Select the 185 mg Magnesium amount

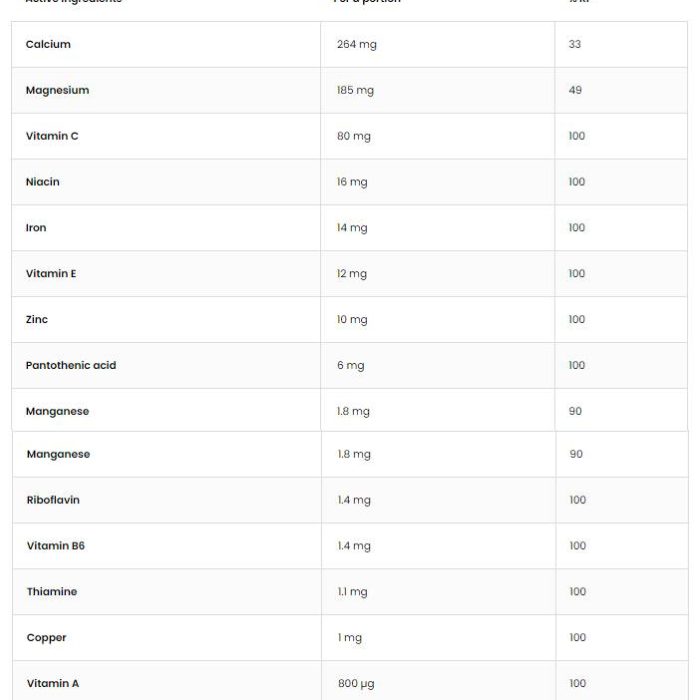(355, 90)
